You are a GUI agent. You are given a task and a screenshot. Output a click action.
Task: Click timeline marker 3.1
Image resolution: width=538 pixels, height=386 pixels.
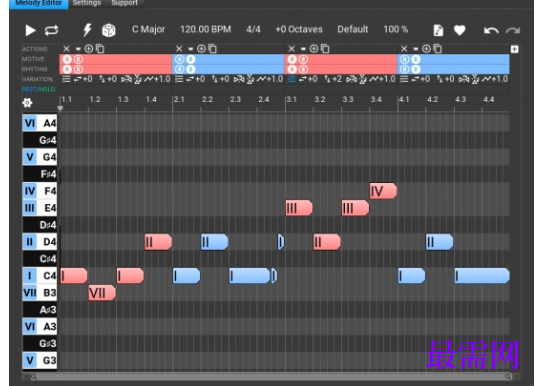[x=292, y=100]
